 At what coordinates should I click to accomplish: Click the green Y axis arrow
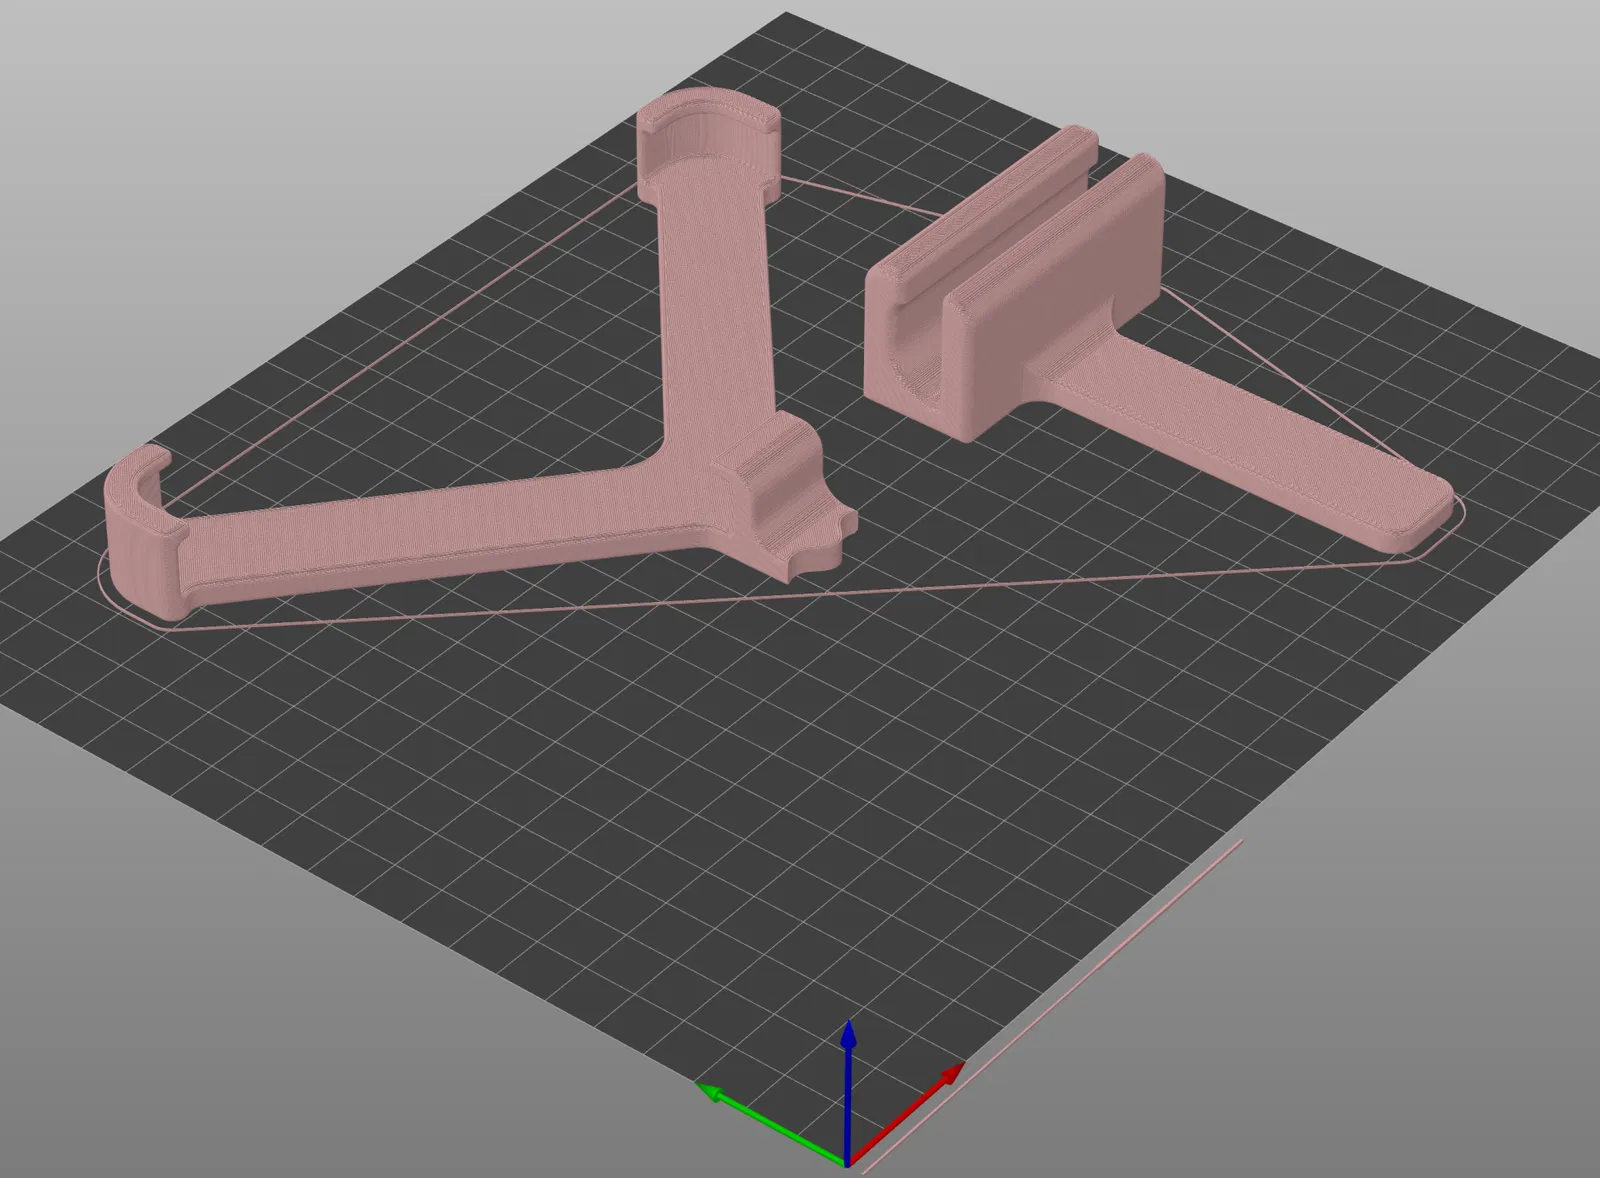(x=770, y=1124)
